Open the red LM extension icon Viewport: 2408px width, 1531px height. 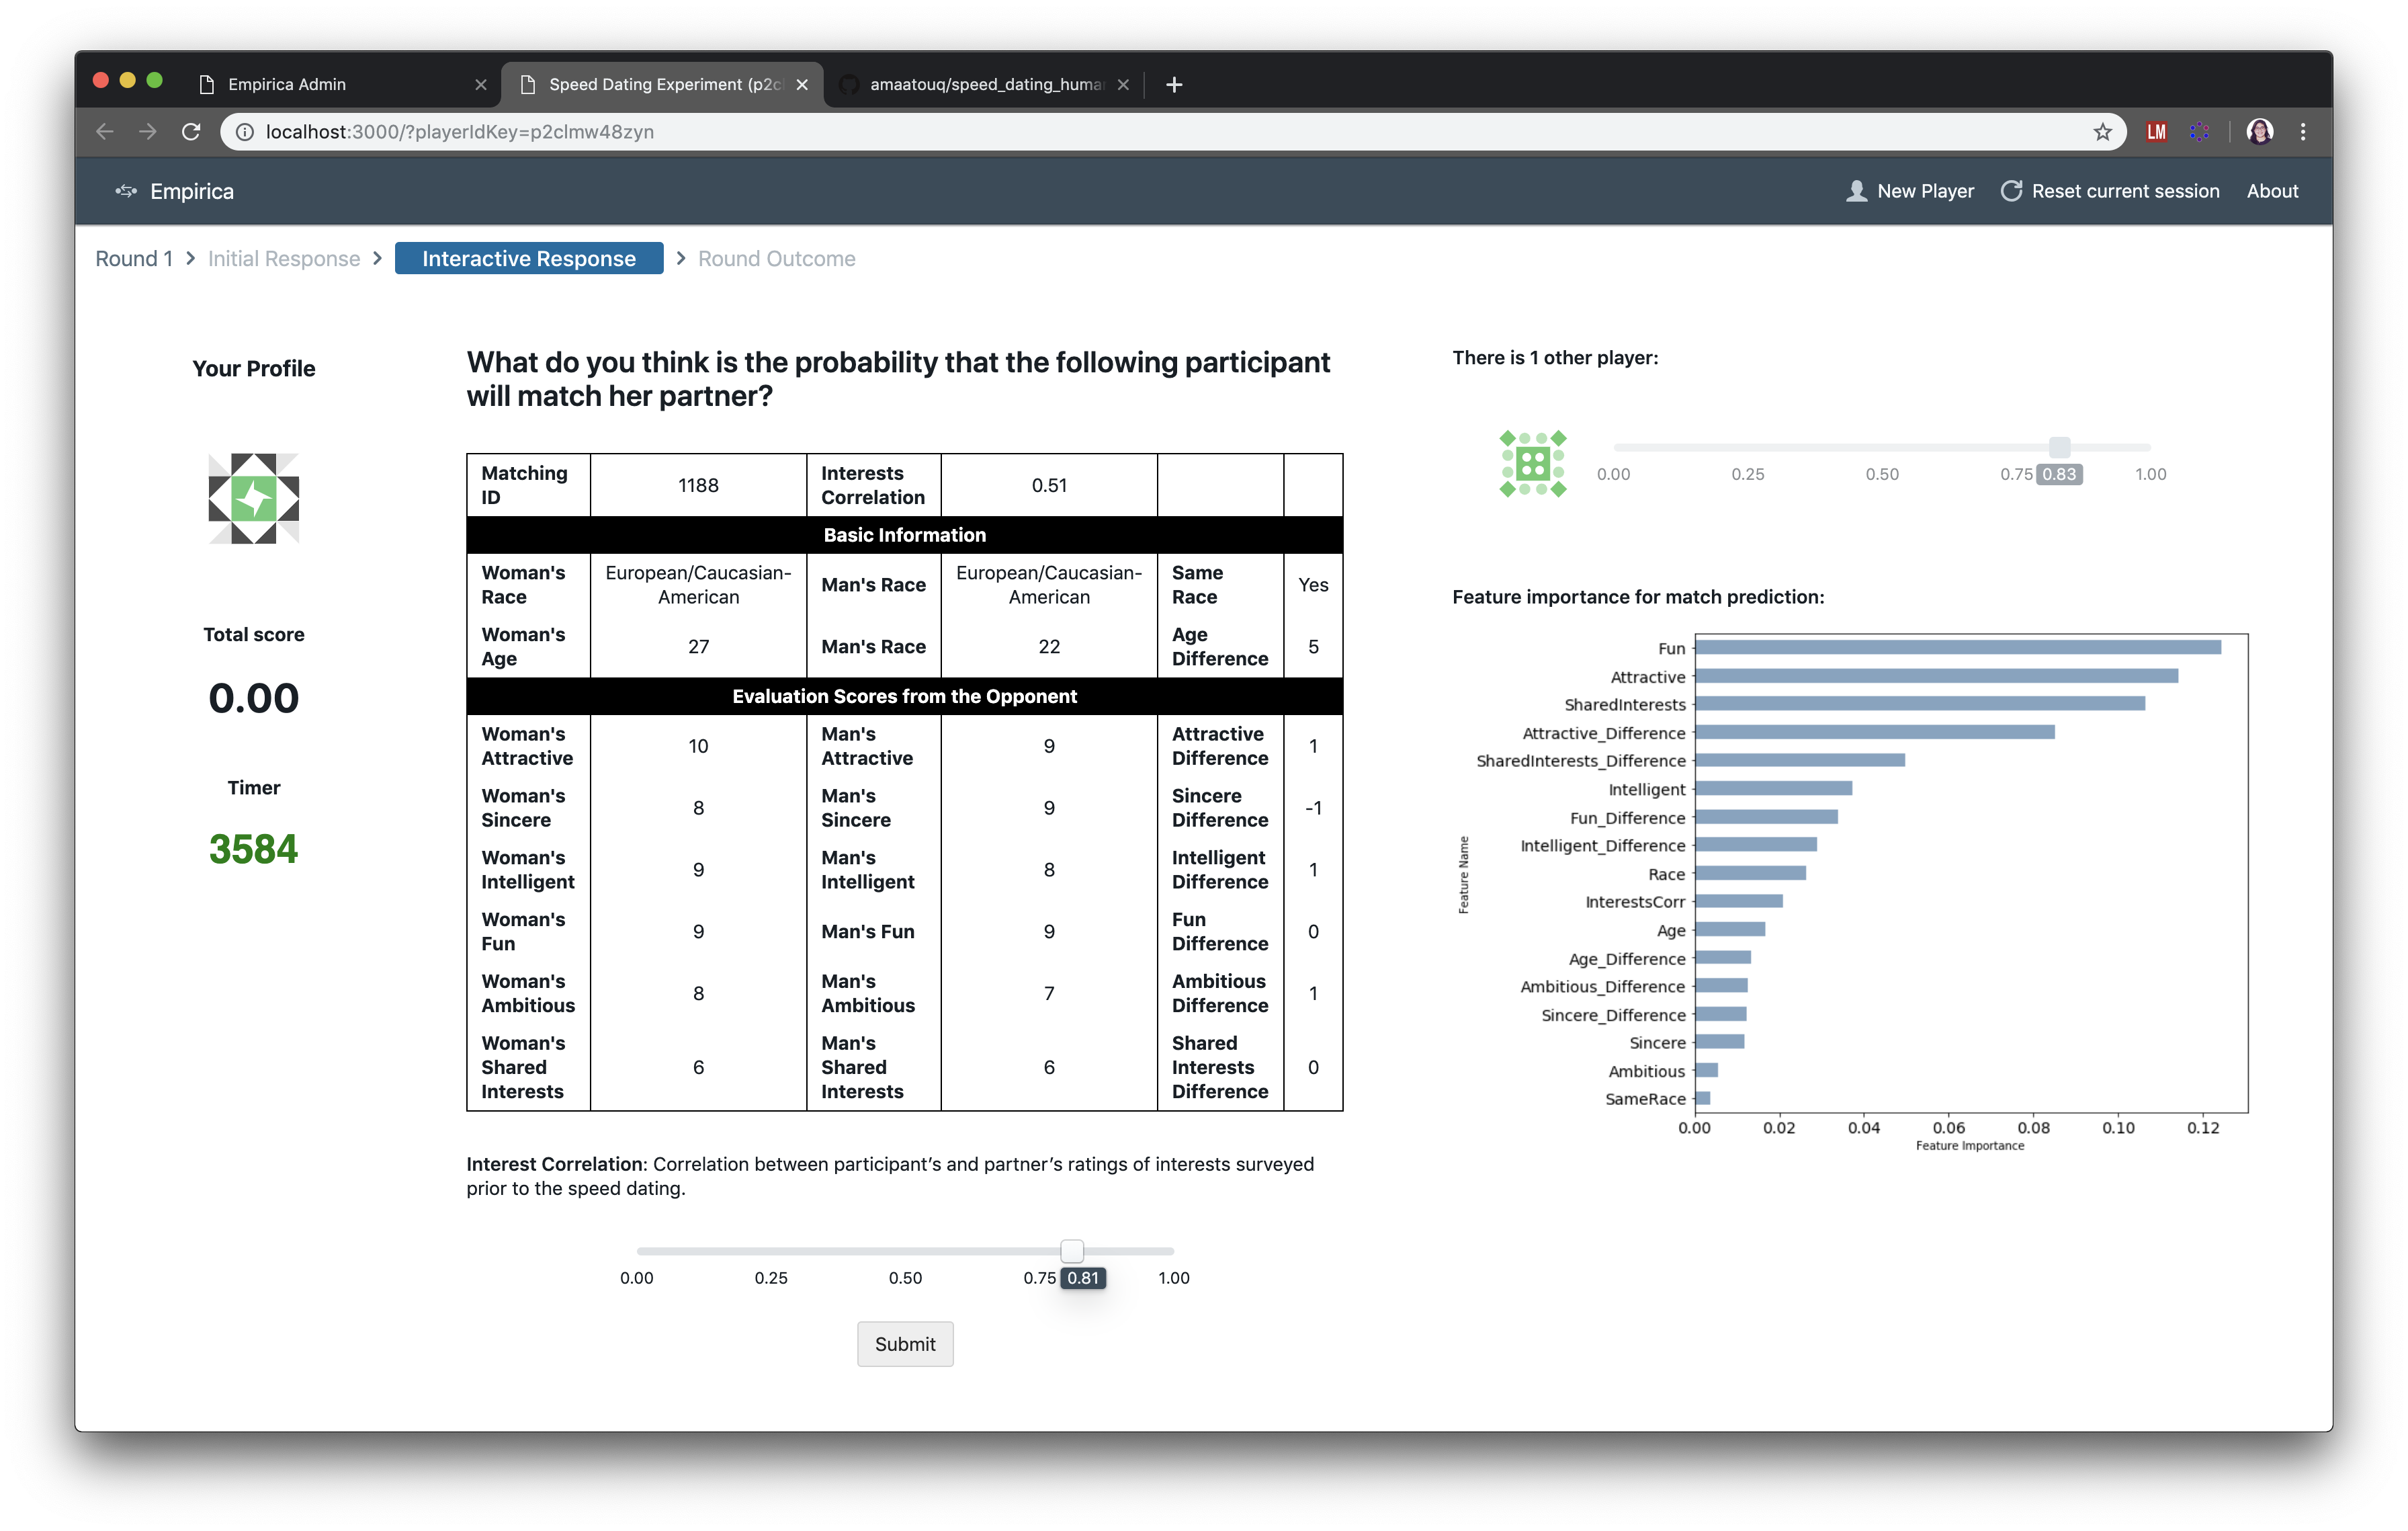point(2156,132)
